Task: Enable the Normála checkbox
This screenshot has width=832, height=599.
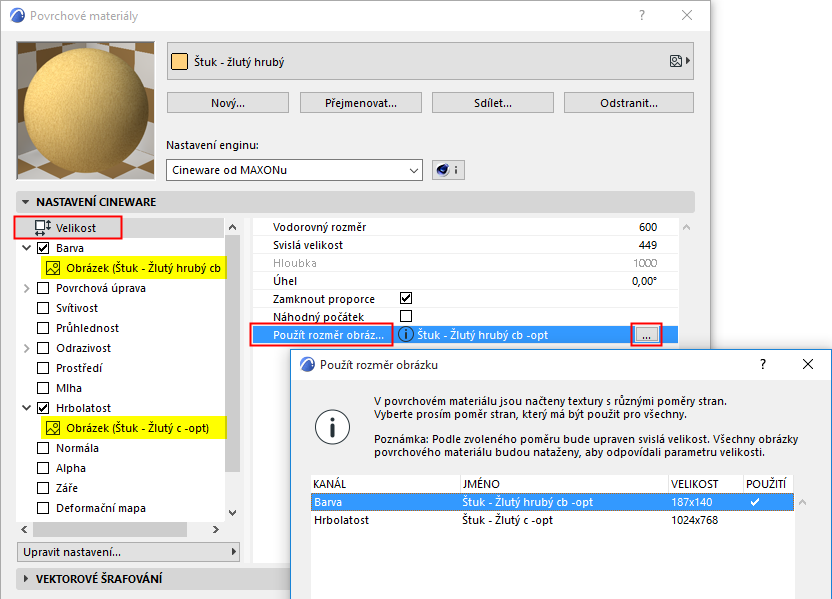Action: (x=43, y=448)
